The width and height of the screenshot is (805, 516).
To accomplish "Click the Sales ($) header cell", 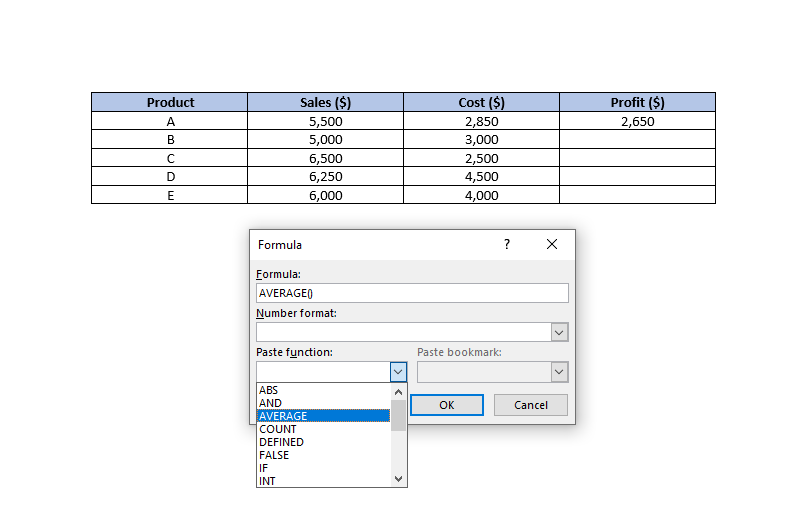I will pyautogui.click(x=325, y=102).
